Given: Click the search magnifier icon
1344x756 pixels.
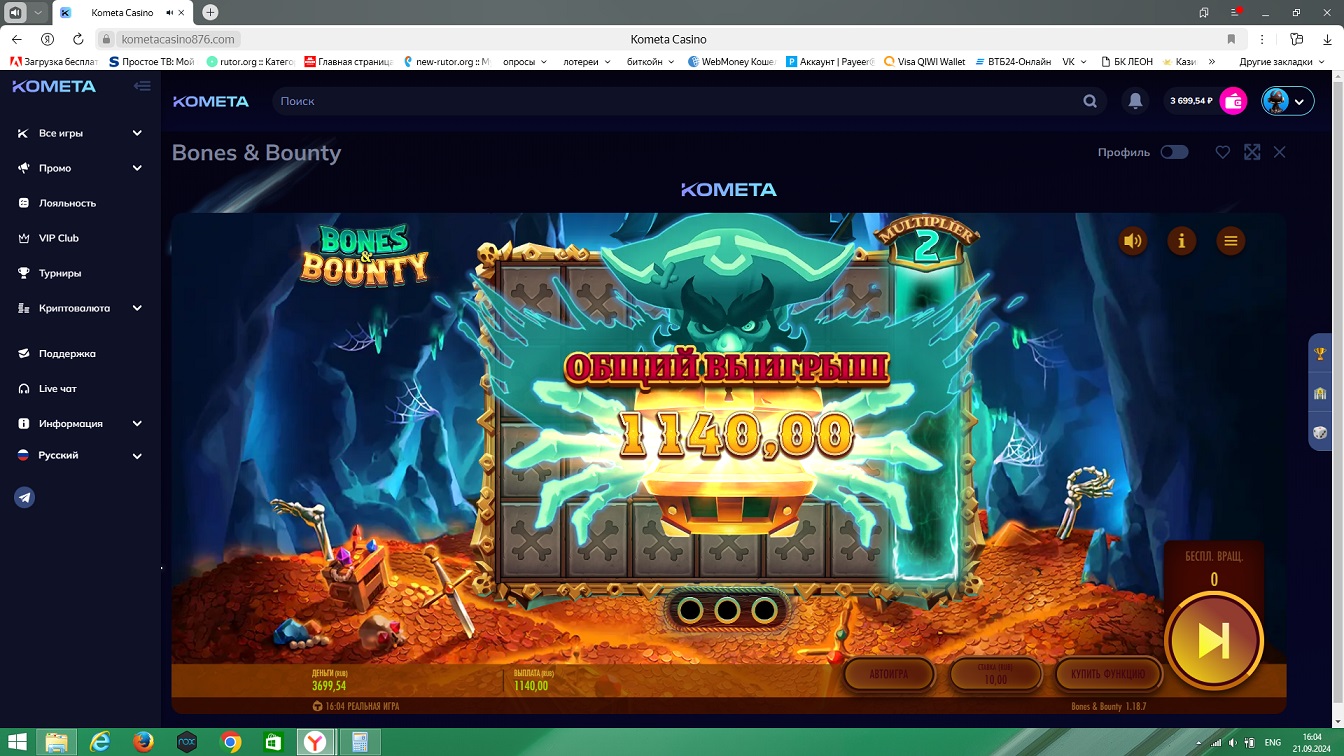Looking at the screenshot, I should click(1090, 101).
